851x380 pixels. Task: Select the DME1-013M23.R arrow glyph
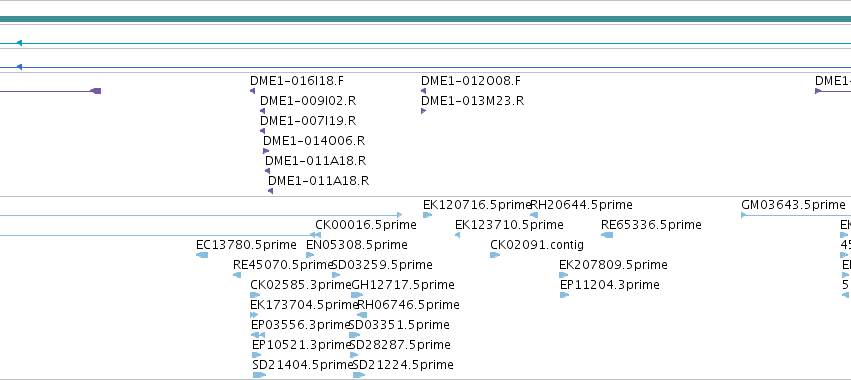click(x=424, y=111)
